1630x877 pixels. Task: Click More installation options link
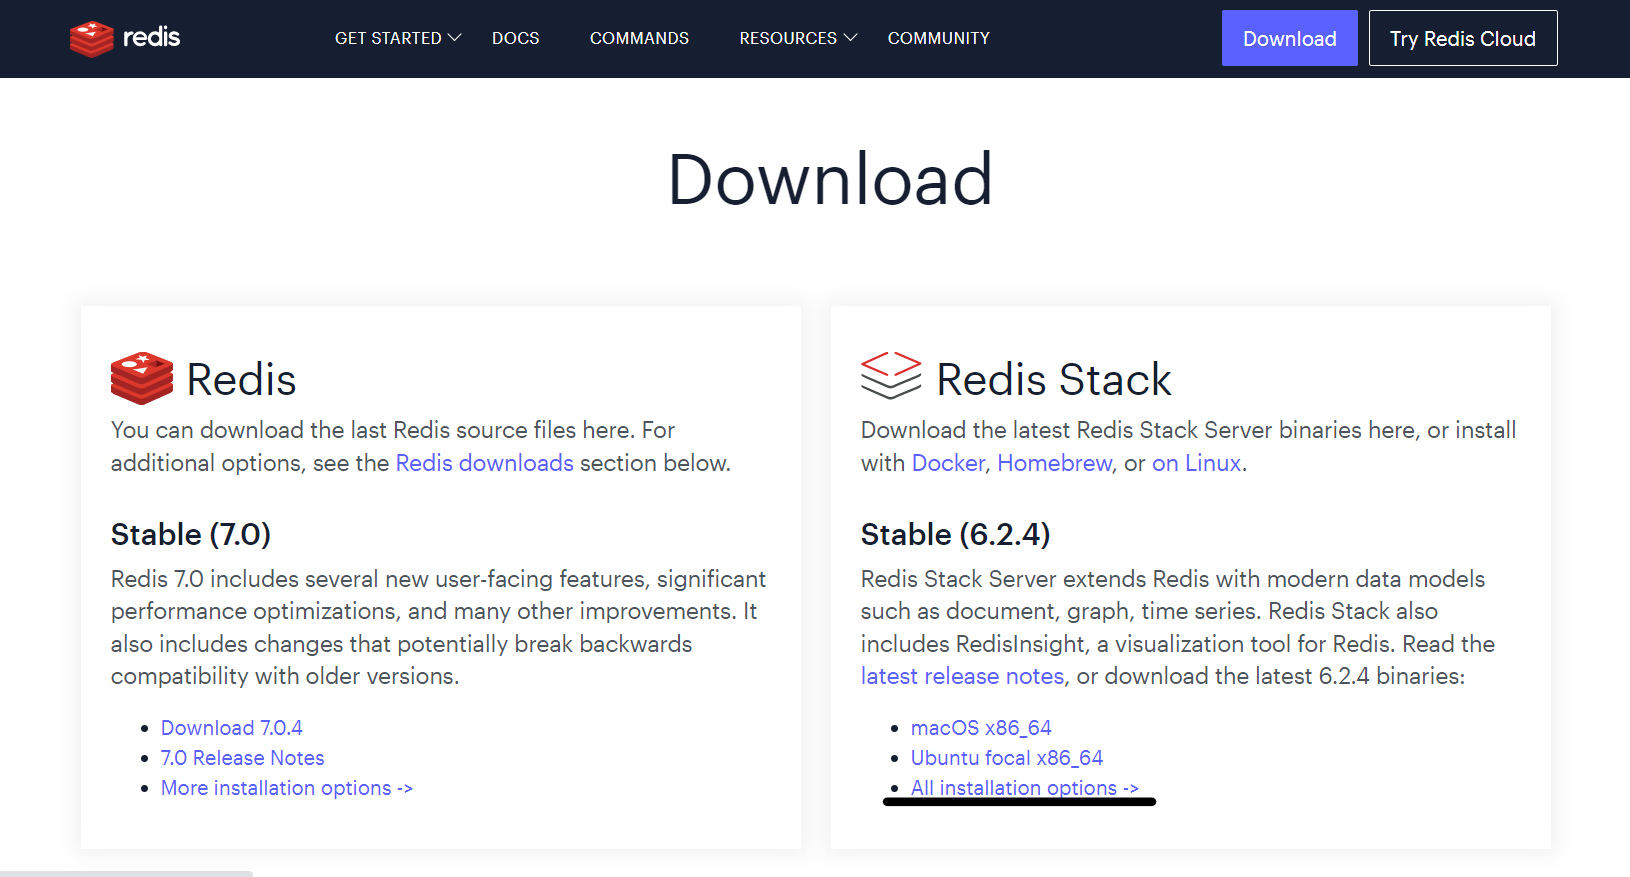(287, 788)
